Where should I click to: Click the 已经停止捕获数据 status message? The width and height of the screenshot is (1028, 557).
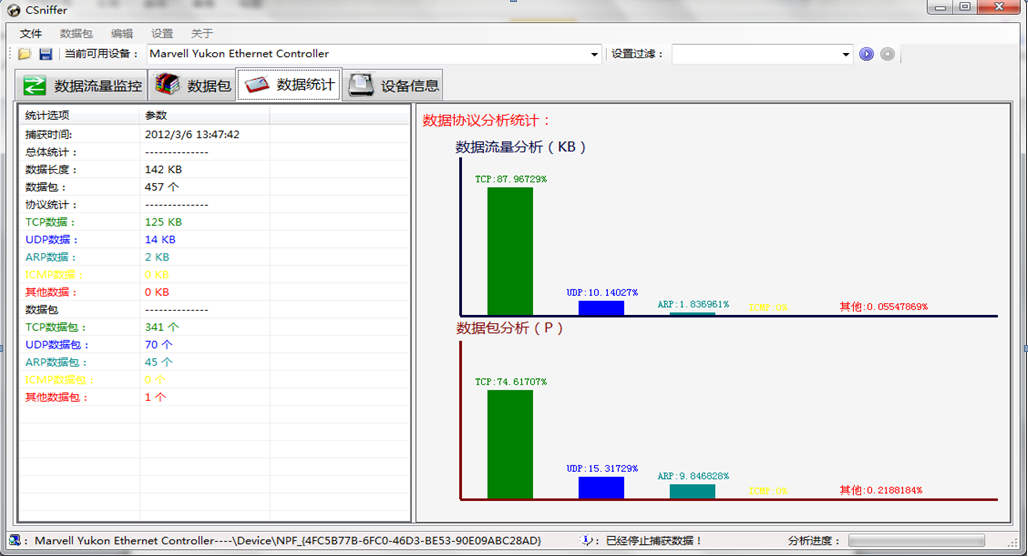[654, 541]
